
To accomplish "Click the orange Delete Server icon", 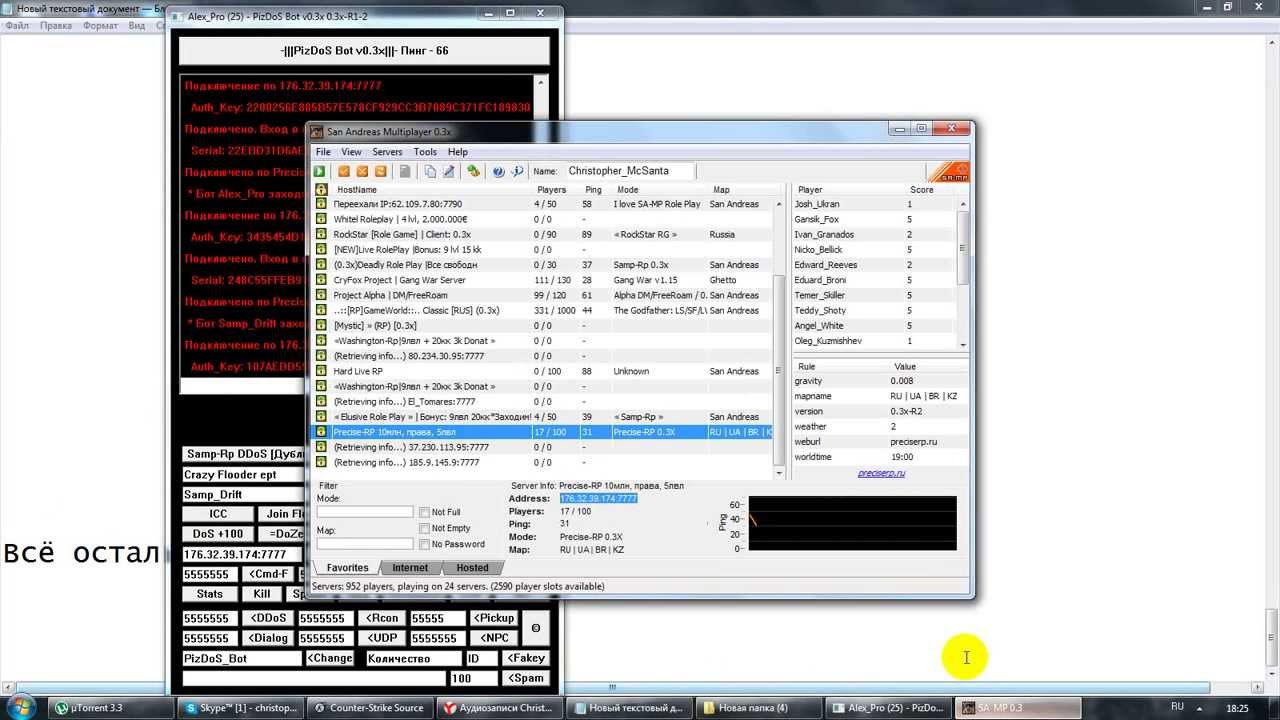I will [x=363, y=171].
